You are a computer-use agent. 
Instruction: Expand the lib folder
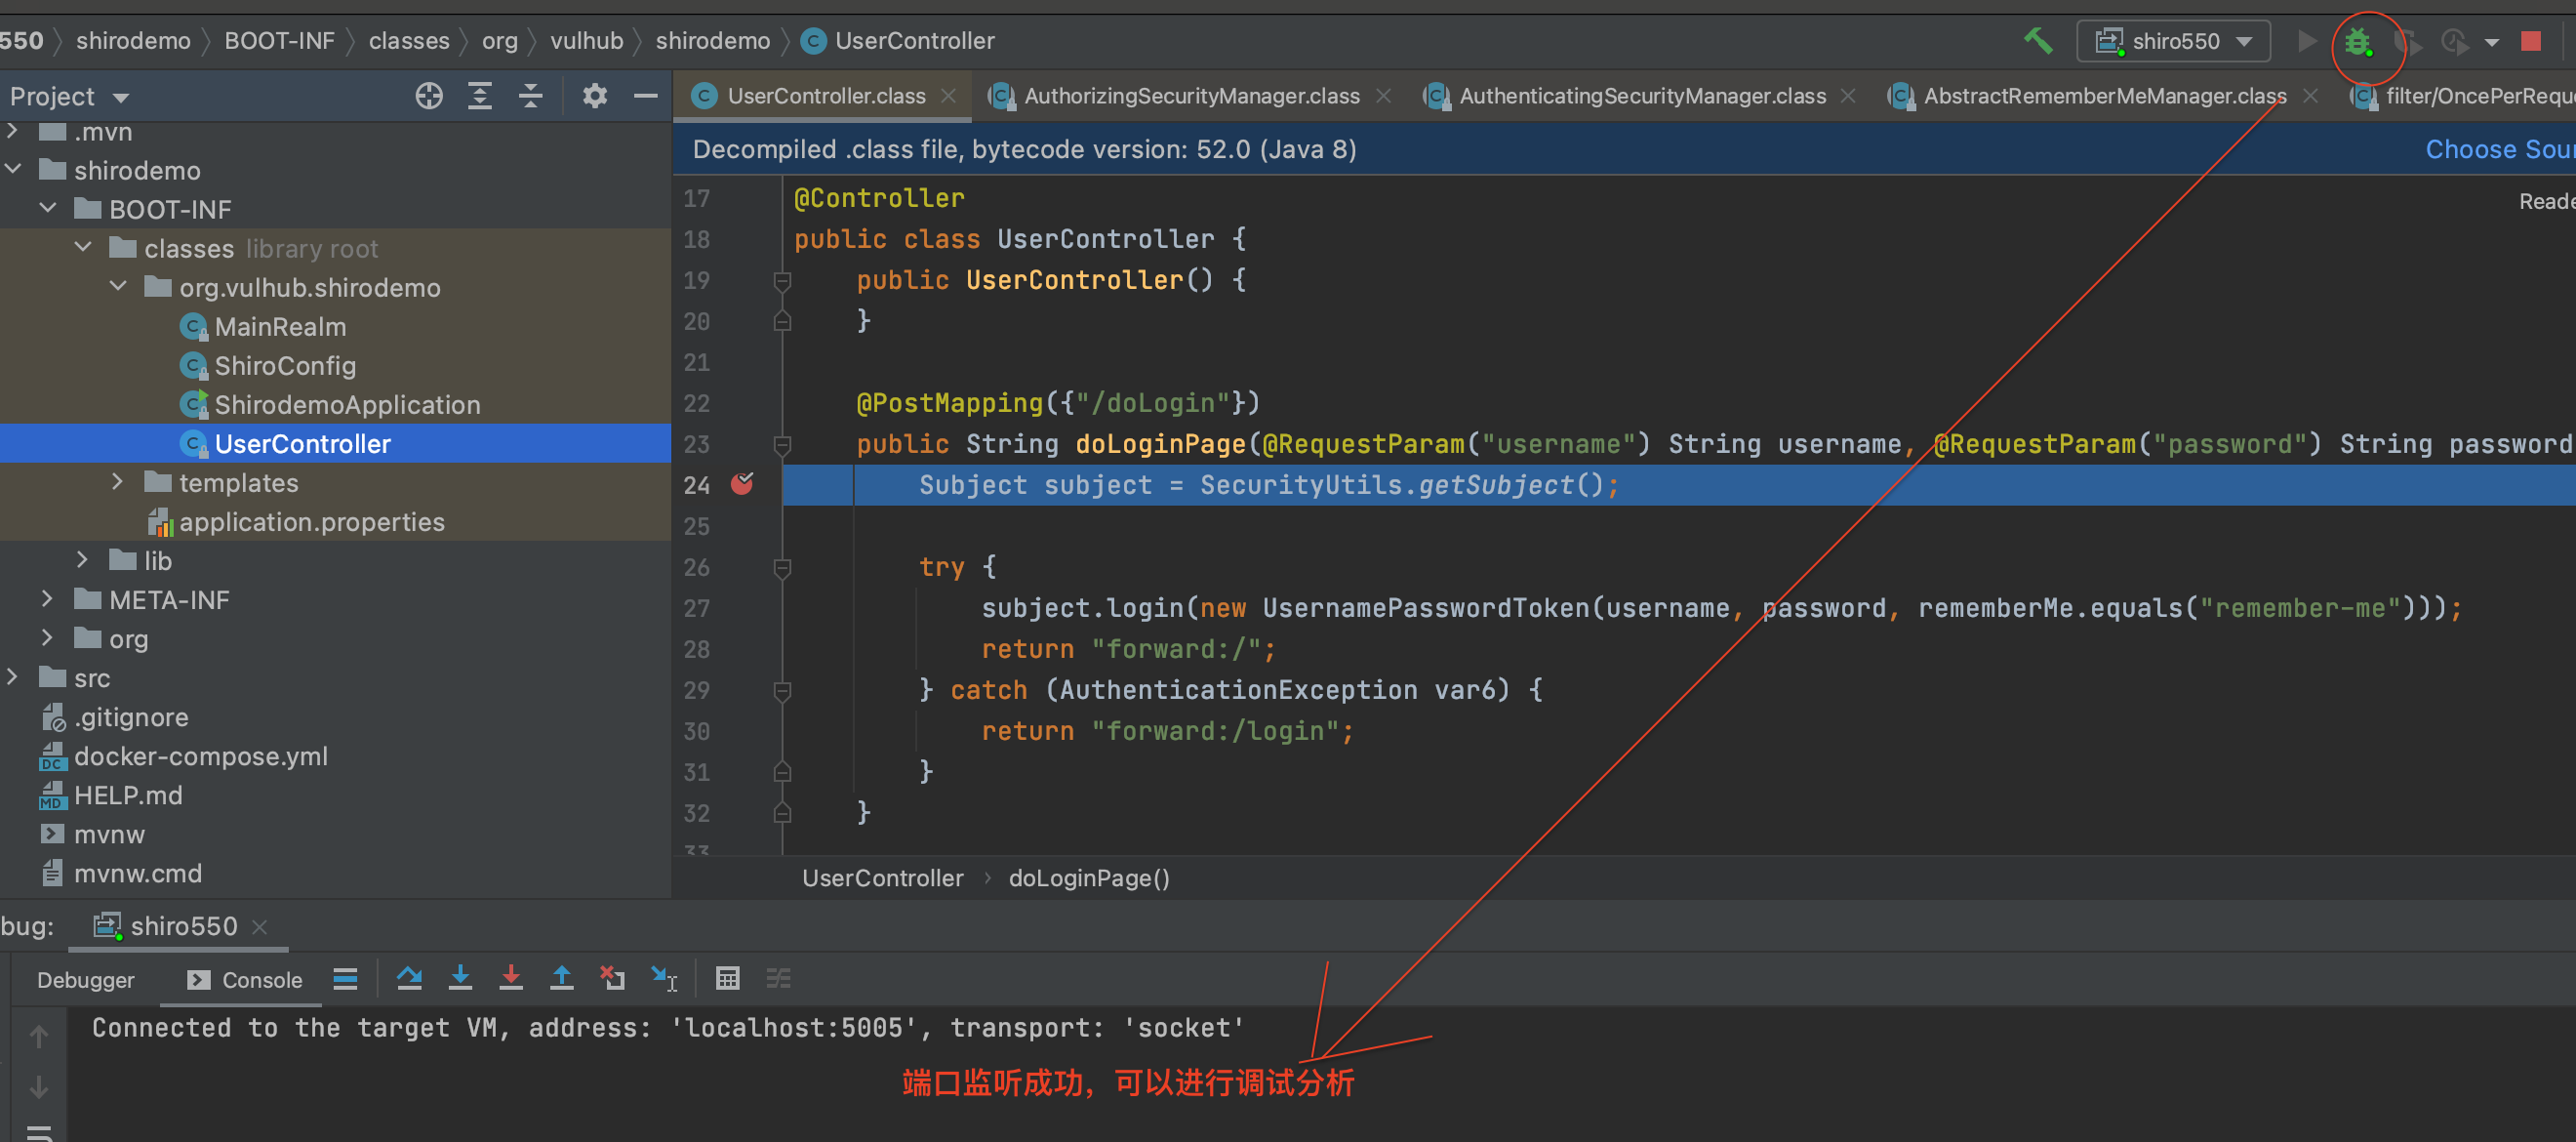tap(83, 560)
